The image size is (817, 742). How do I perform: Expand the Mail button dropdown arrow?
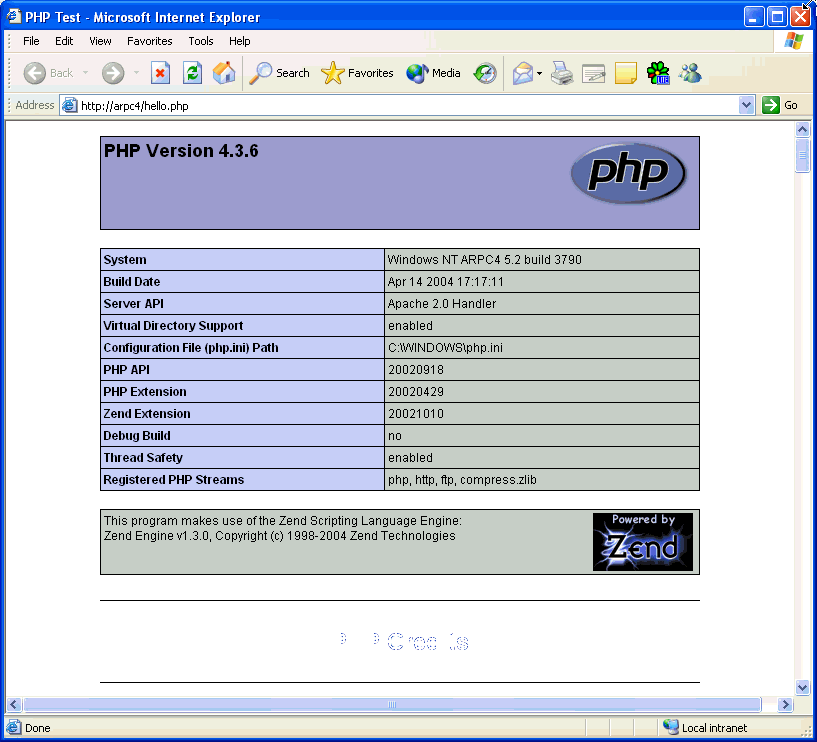pyautogui.click(x=540, y=73)
